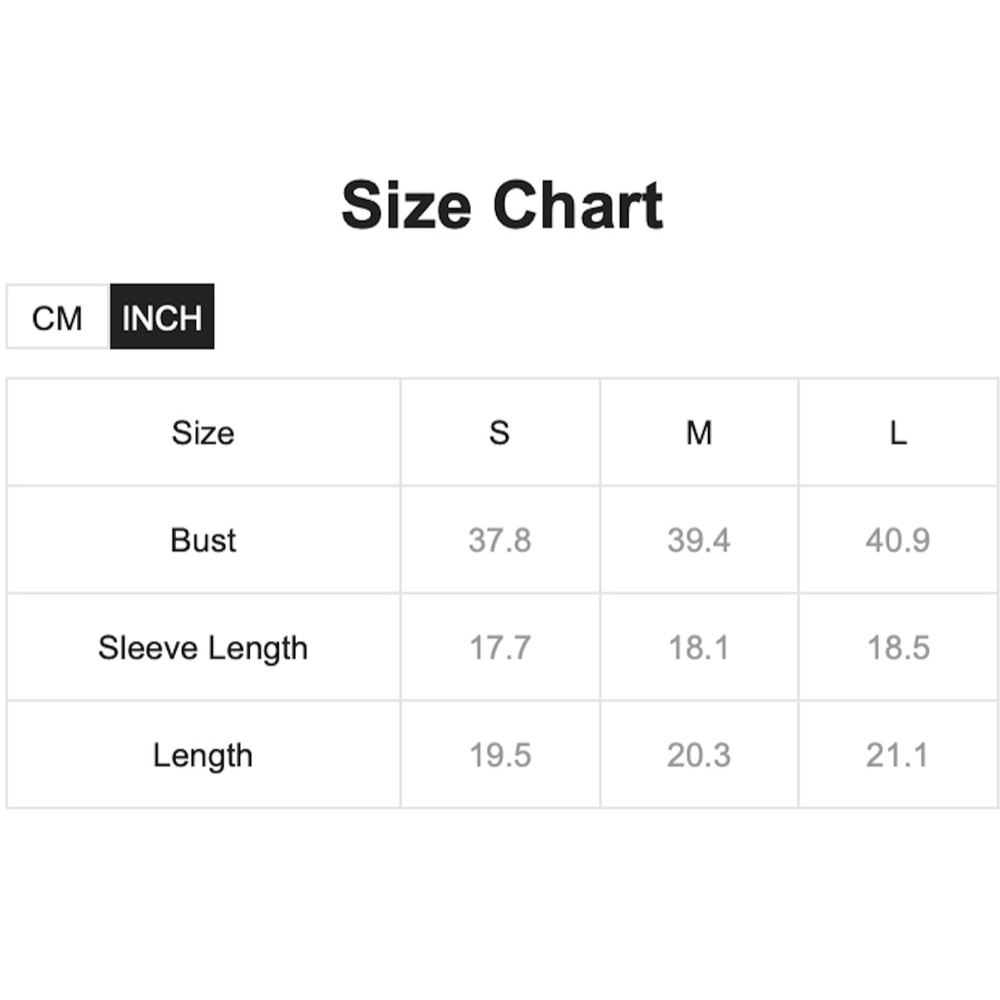Viewport: 1000px width, 1000px height.
Task: Click the 19.5 length value
Action: 500,755
